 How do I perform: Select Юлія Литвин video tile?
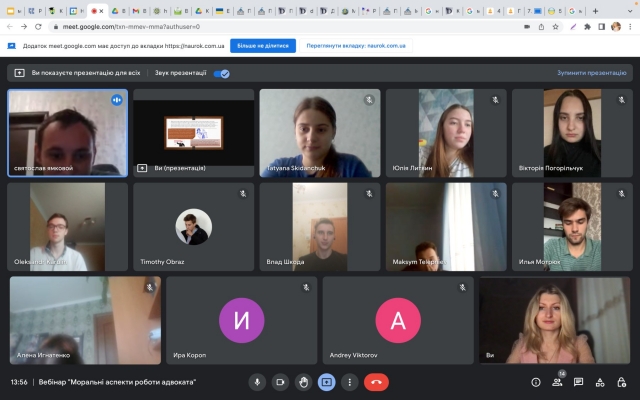click(x=446, y=133)
